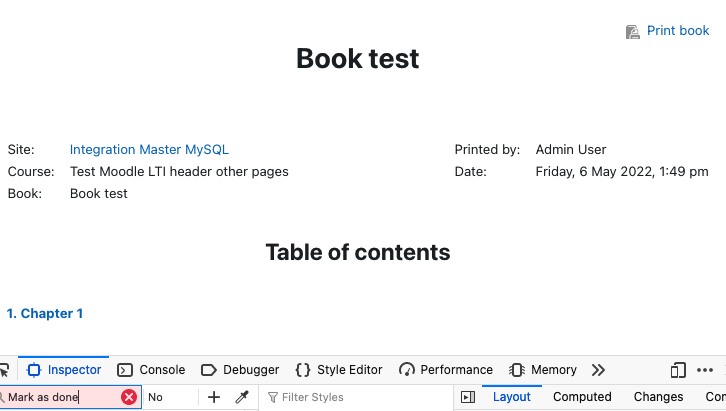
Task: Add new node with plus icon
Action: (214, 397)
